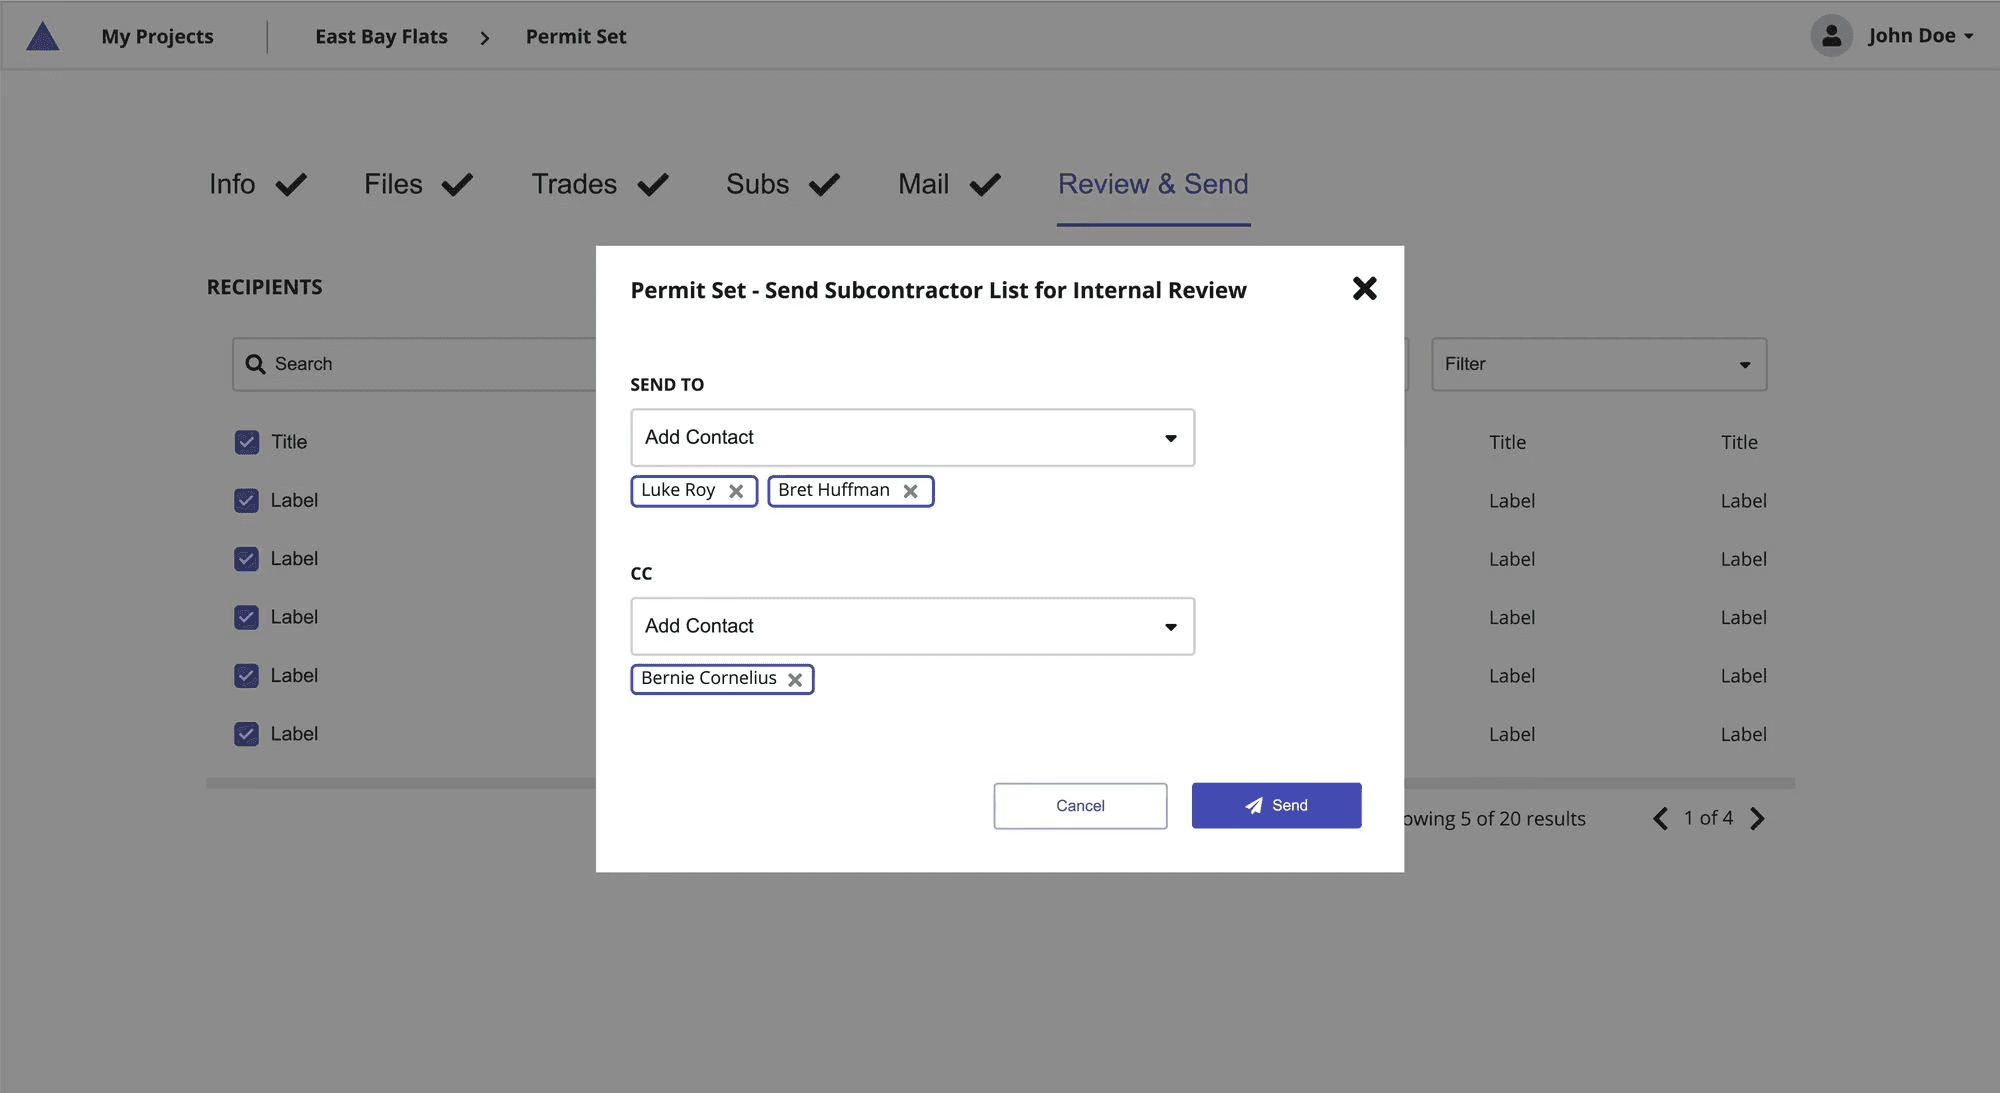Go to next results page arrow
Image resolution: width=2000 pixels, height=1093 pixels.
pyautogui.click(x=1757, y=819)
